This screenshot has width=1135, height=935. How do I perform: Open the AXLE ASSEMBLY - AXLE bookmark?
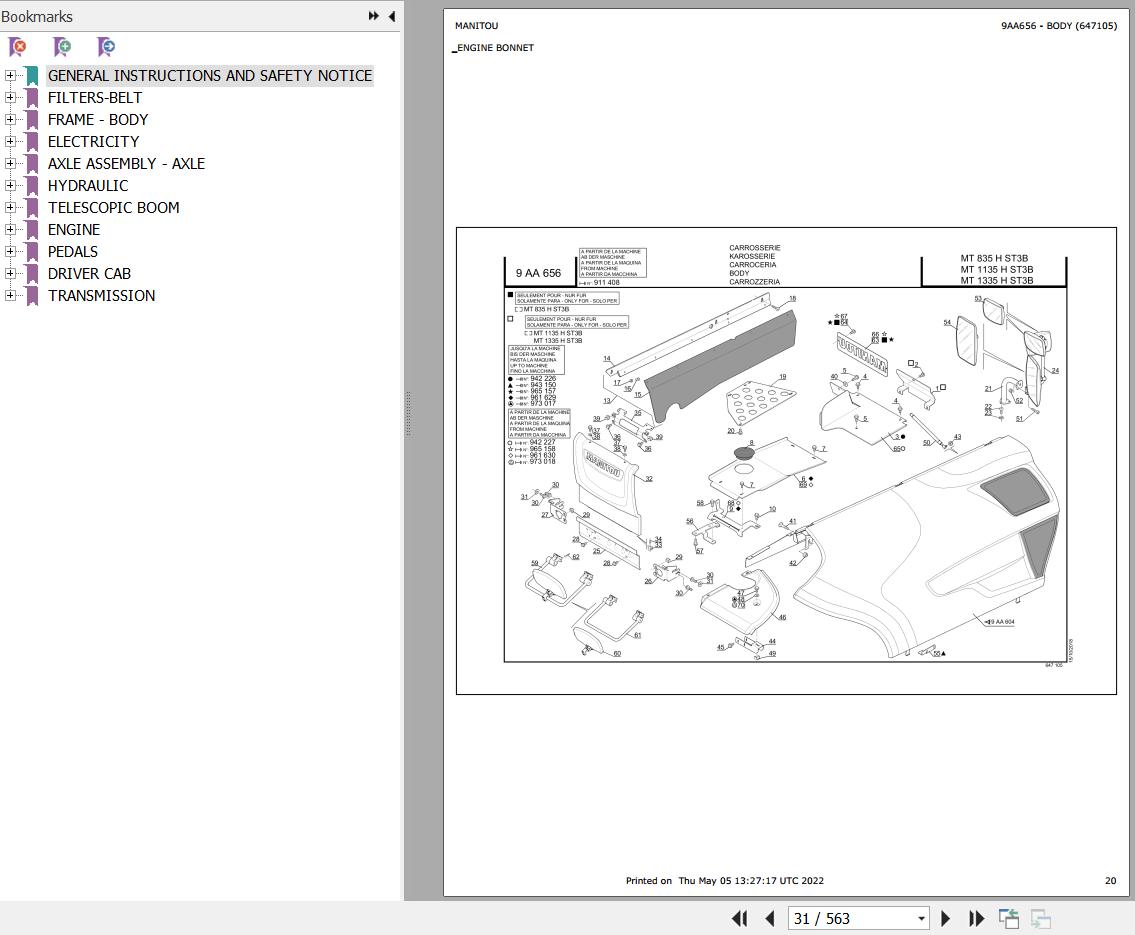126,164
